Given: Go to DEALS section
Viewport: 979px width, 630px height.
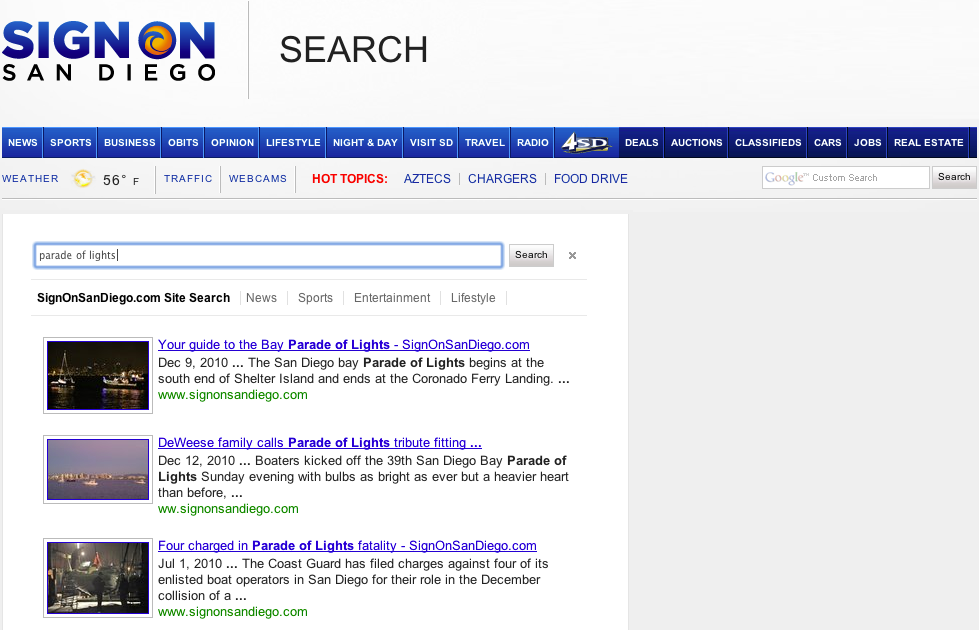Looking at the screenshot, I should (641, 143).
